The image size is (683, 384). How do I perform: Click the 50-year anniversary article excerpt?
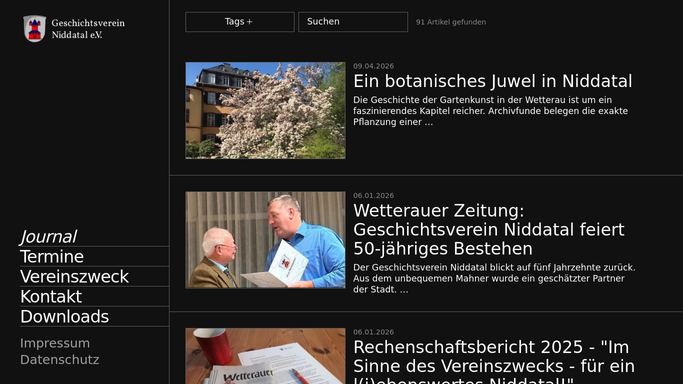tap(494, 279)
